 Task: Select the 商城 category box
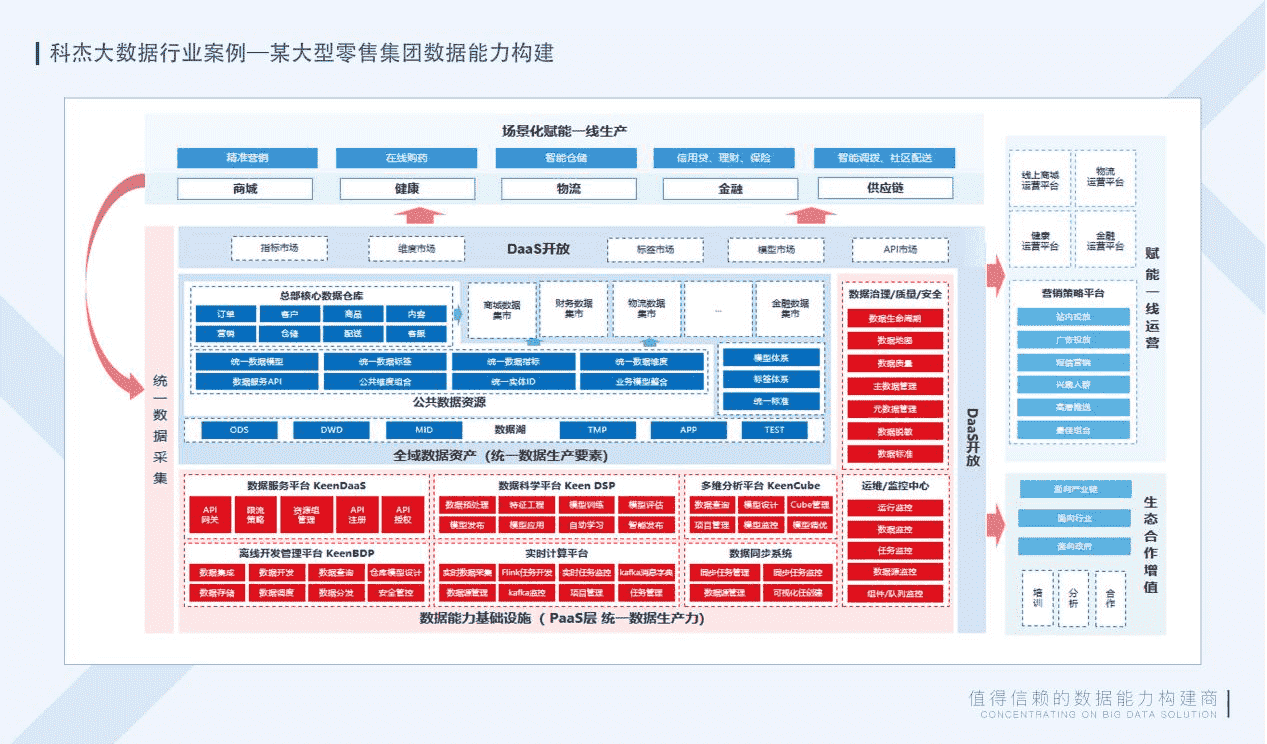click(x=245, y=189)
